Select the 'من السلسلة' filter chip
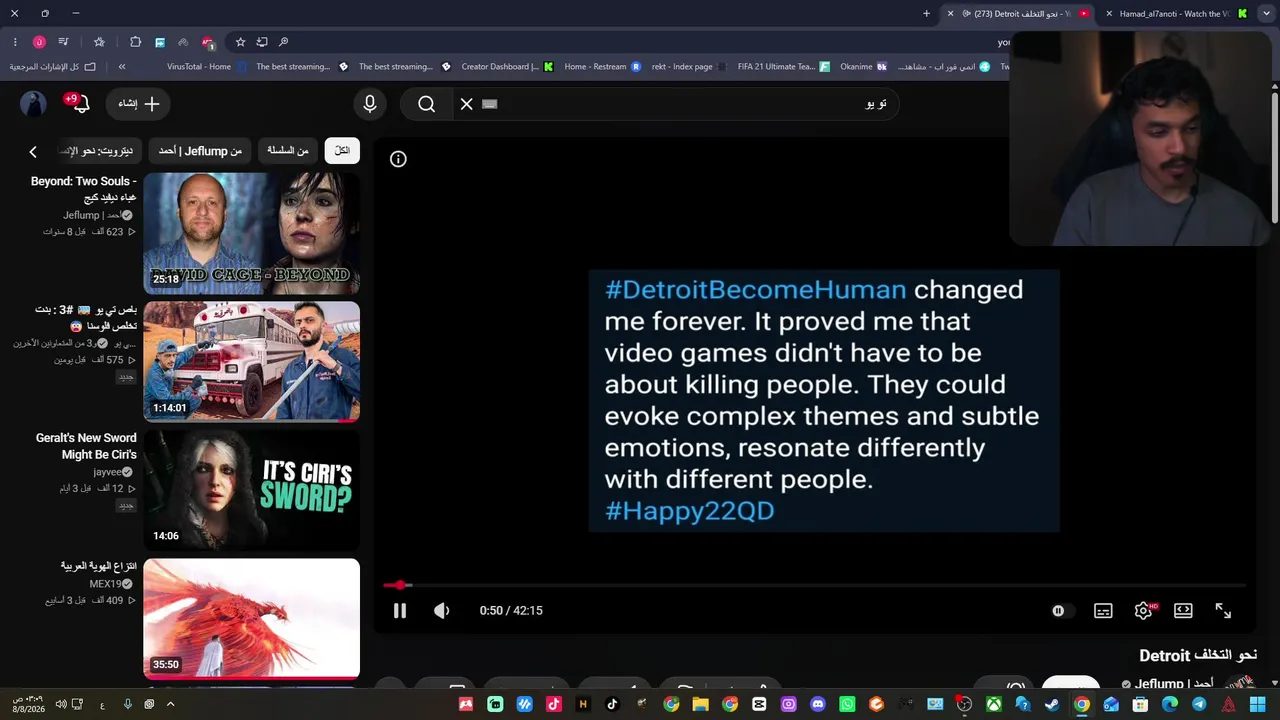Screen dimensions: 1280x720 [288, 151]
